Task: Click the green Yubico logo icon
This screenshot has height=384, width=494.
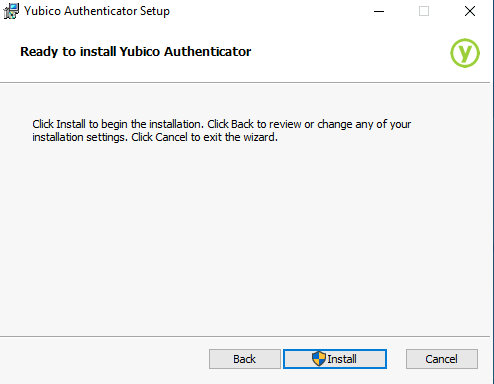Action: click(465, 53)
